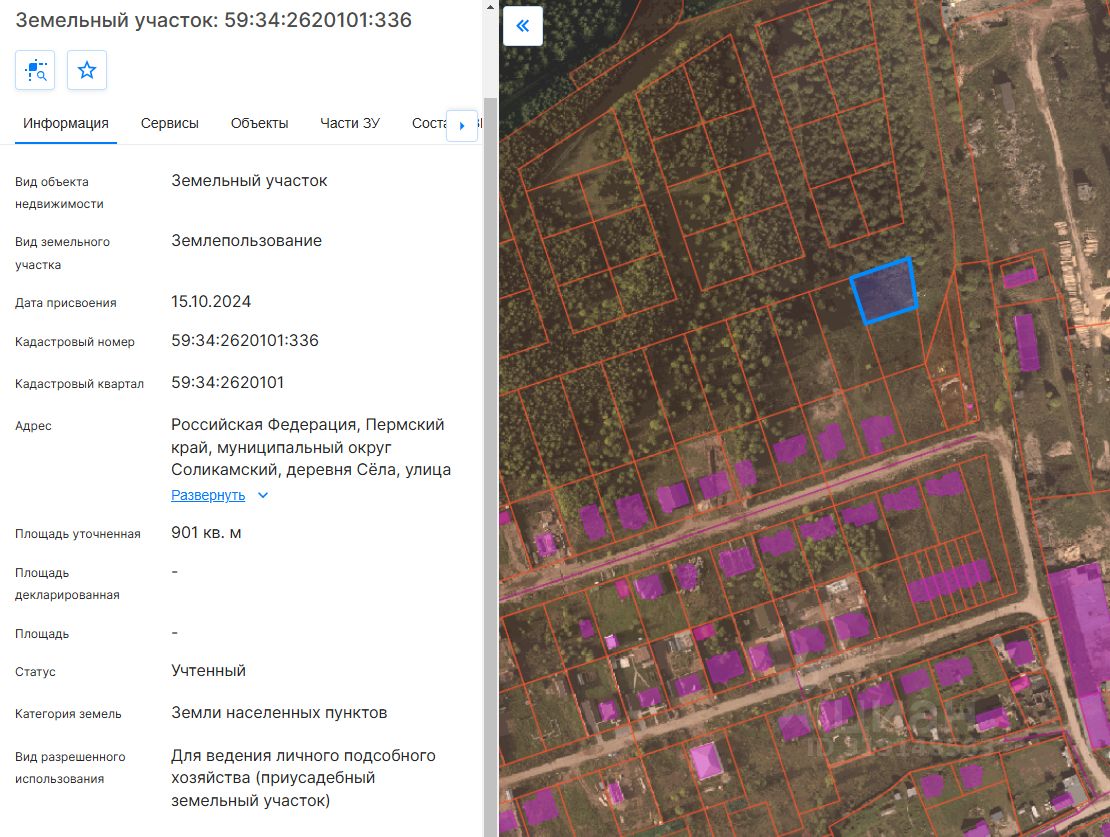This screenshot has width=1110, height=837.
Task: Click the value Земельный участок under Вид объекта
Action: point(249,181)
